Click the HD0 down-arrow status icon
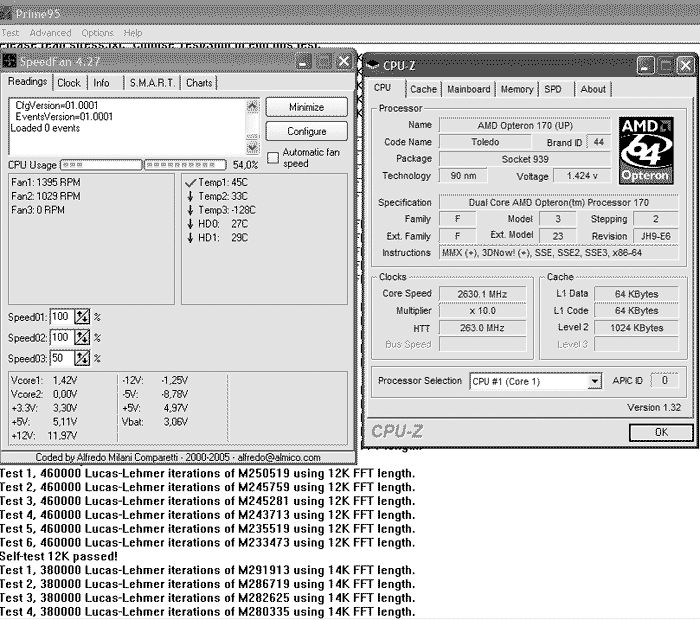The height and width of the screenshot is (620, 700). point(190,224)
